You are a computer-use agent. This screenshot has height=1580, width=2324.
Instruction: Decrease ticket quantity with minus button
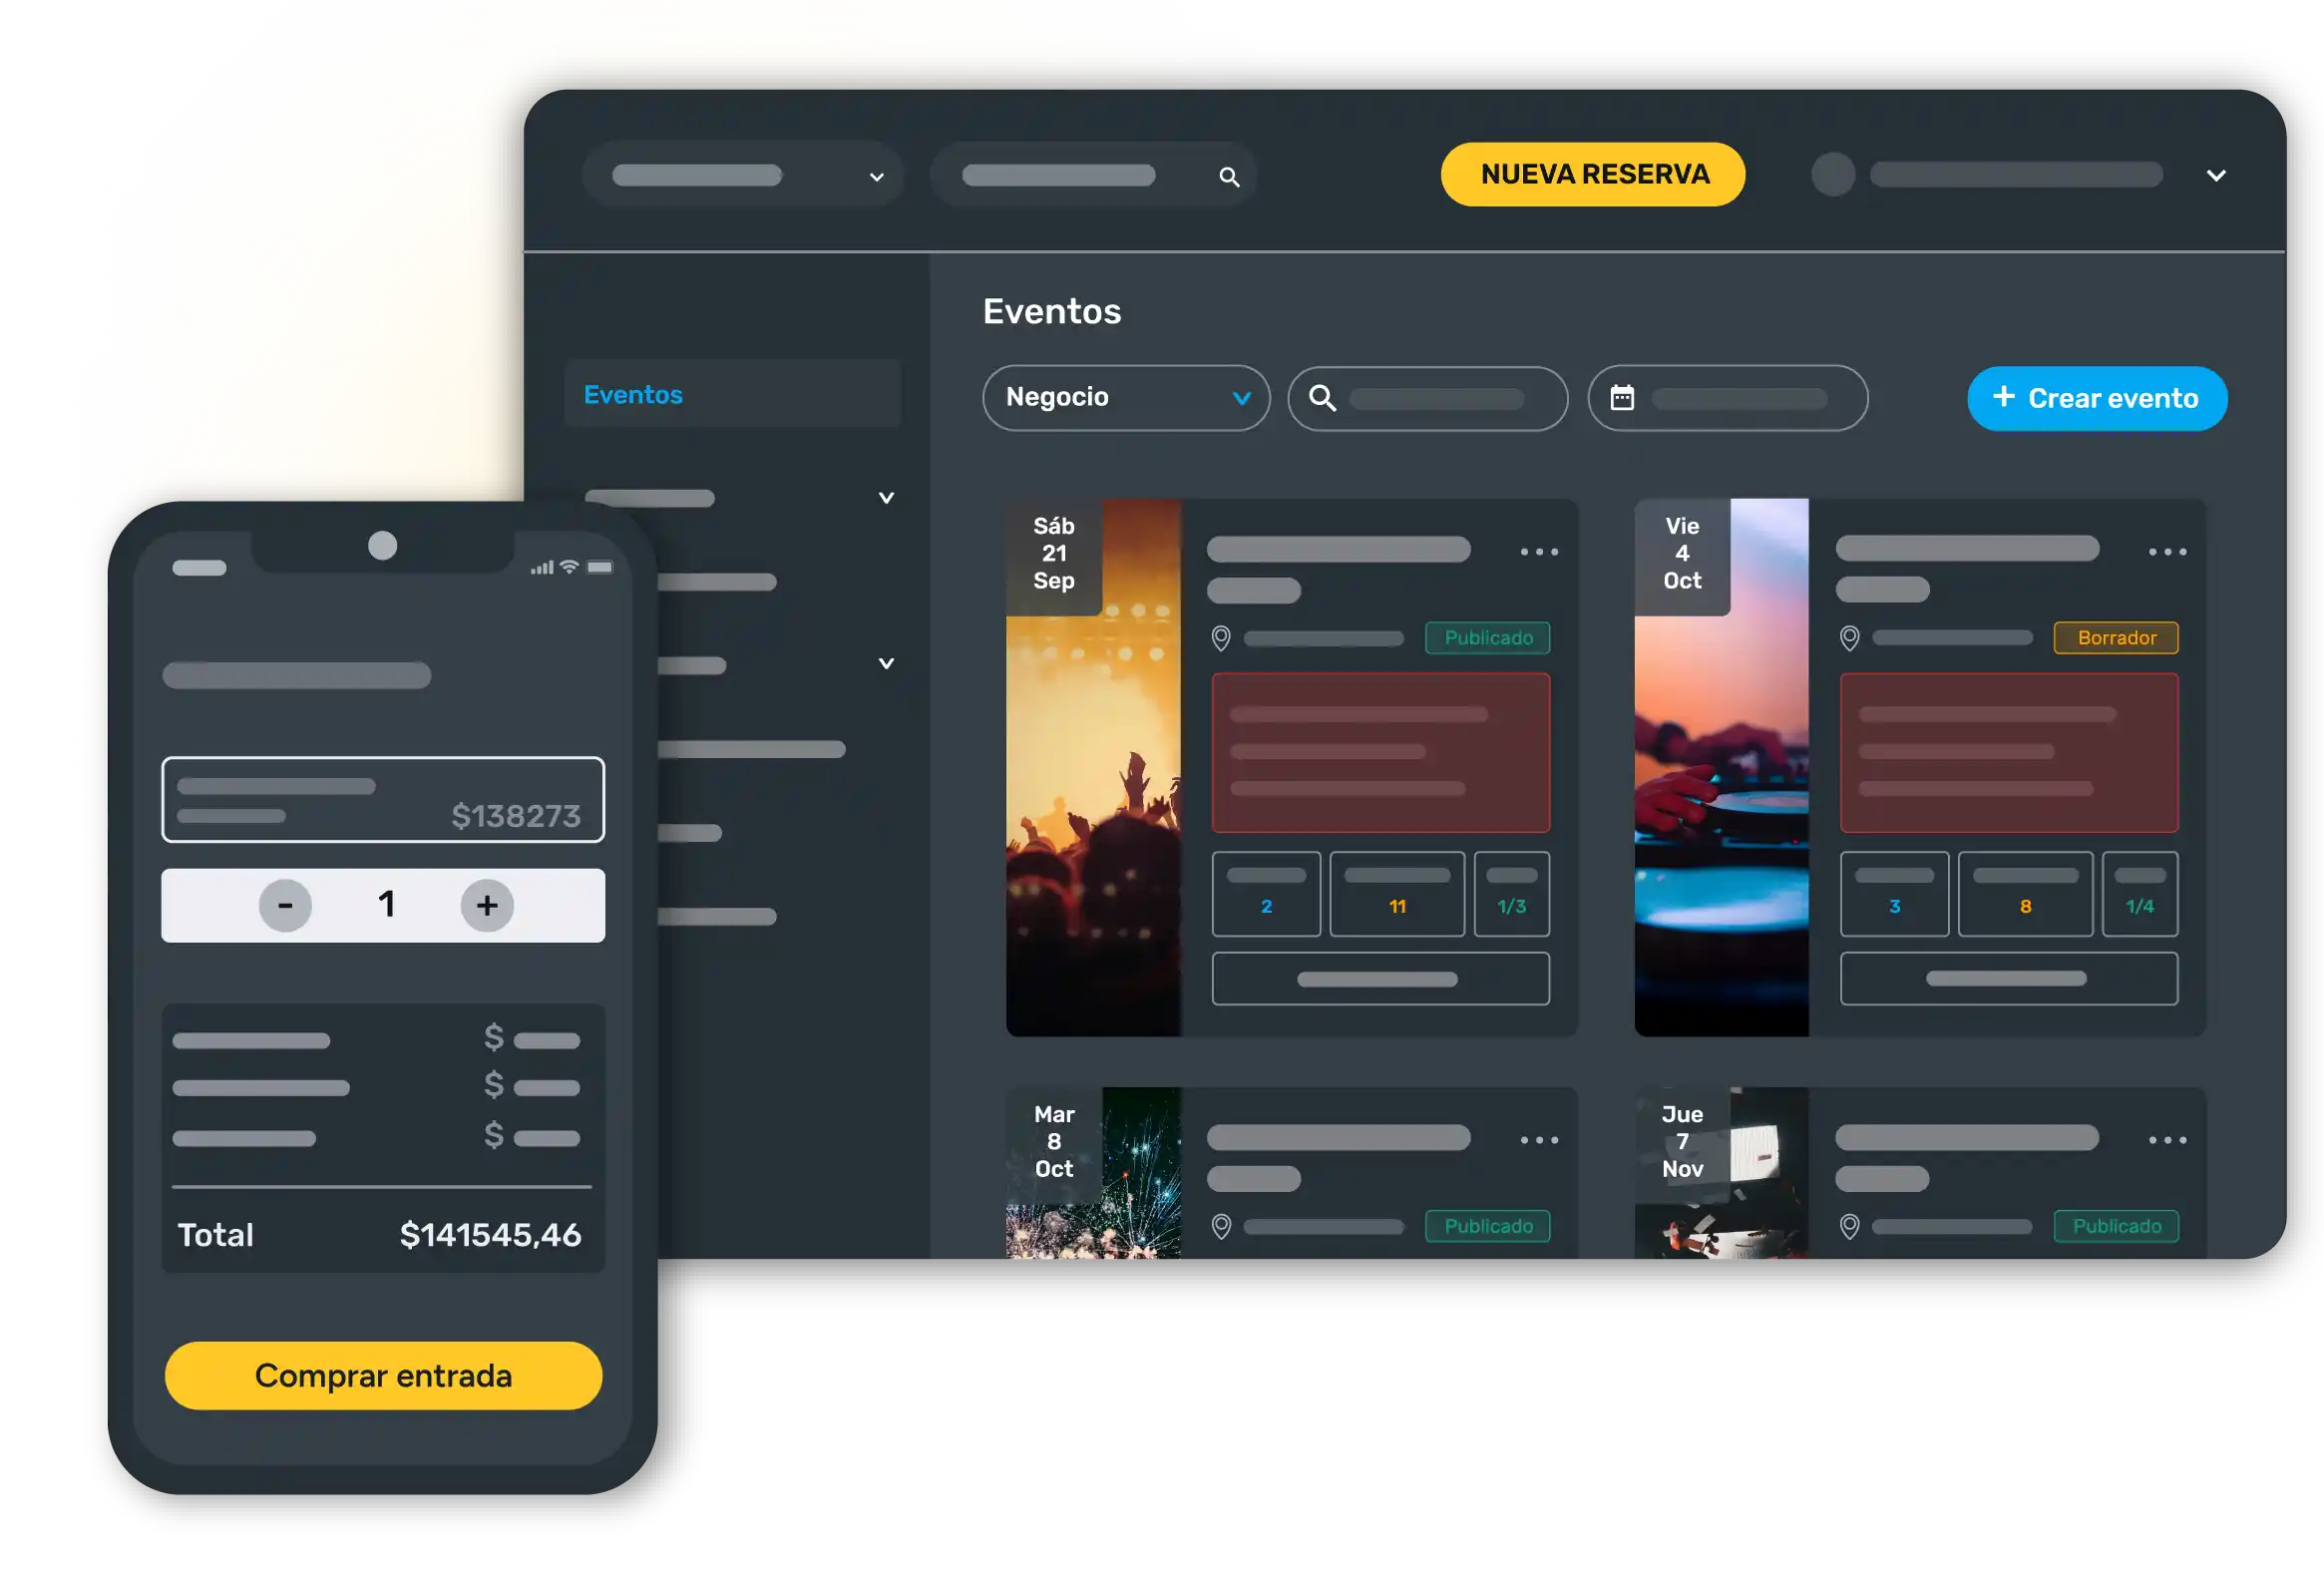tap(285, 906)
